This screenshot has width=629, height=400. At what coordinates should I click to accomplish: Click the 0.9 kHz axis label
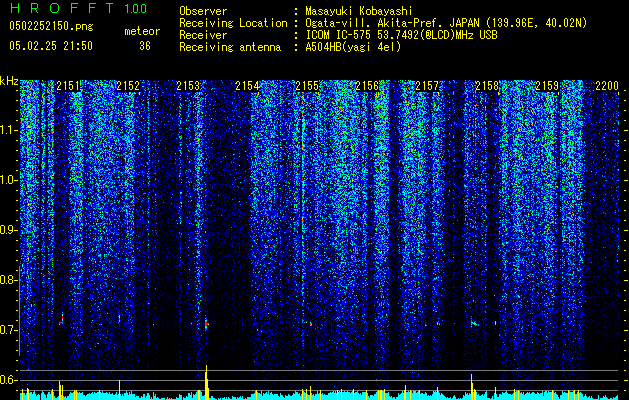coord(8,230)
